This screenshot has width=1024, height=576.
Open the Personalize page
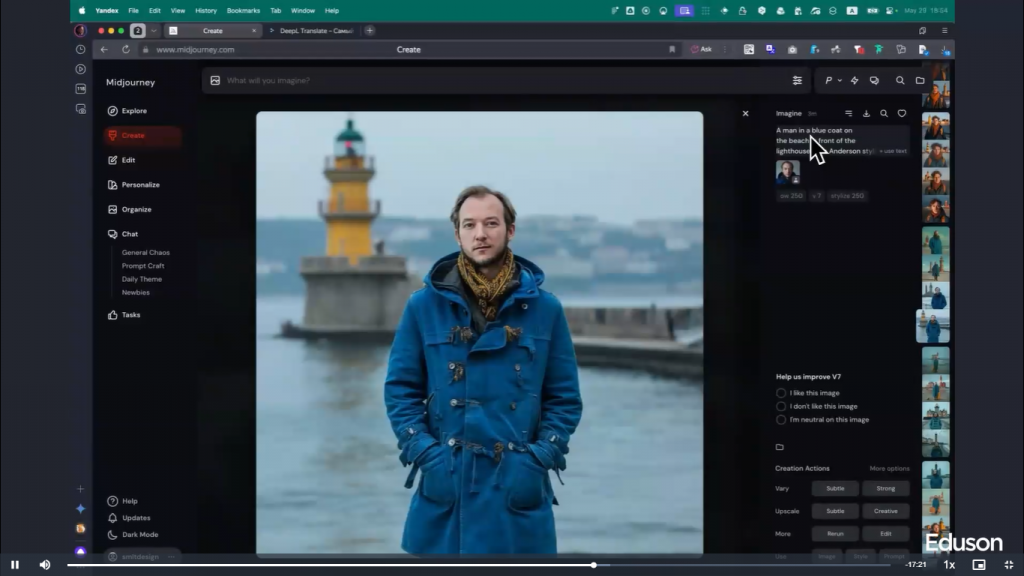[x=134, y=185]
